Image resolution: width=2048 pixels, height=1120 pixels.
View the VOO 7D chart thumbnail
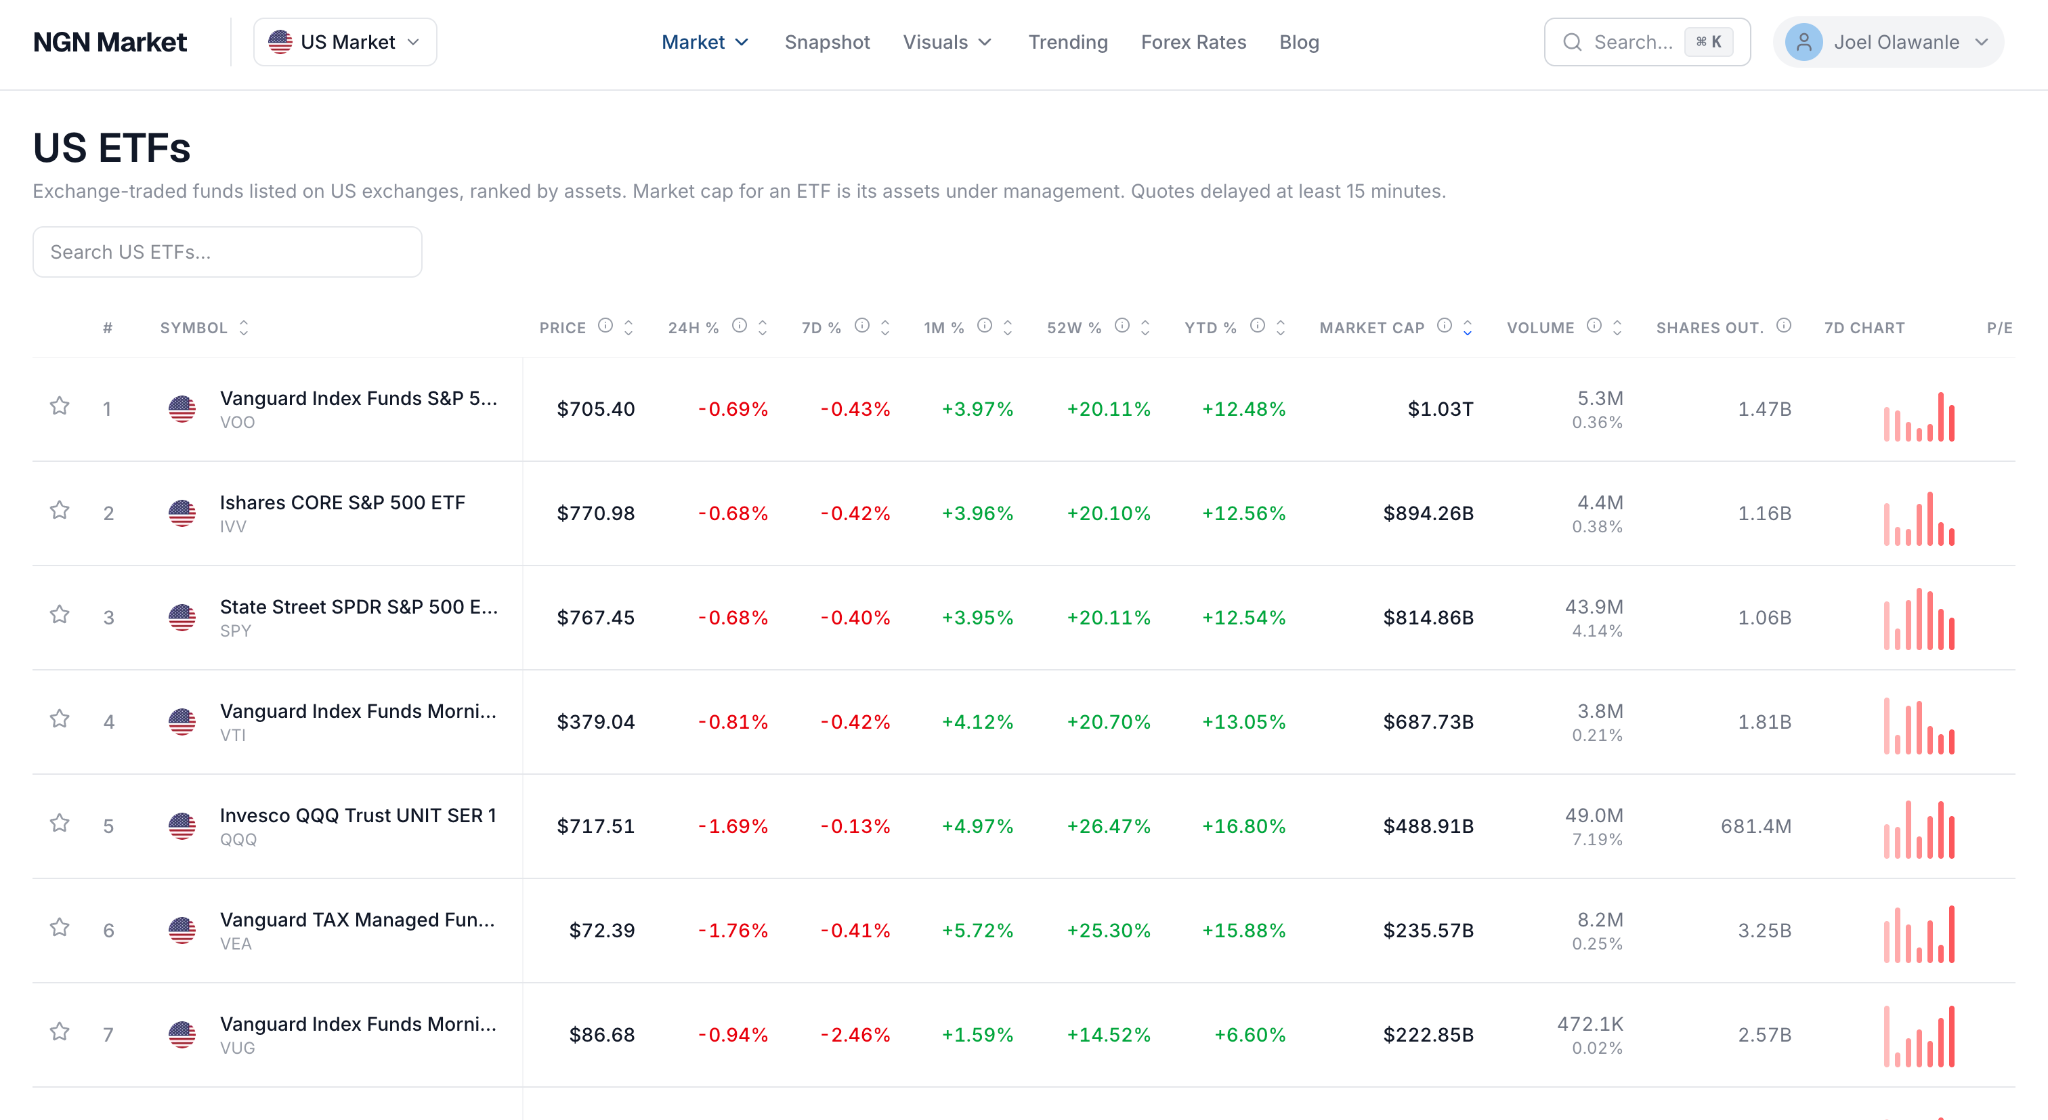pyautogui.click(x=1919, y=416)
